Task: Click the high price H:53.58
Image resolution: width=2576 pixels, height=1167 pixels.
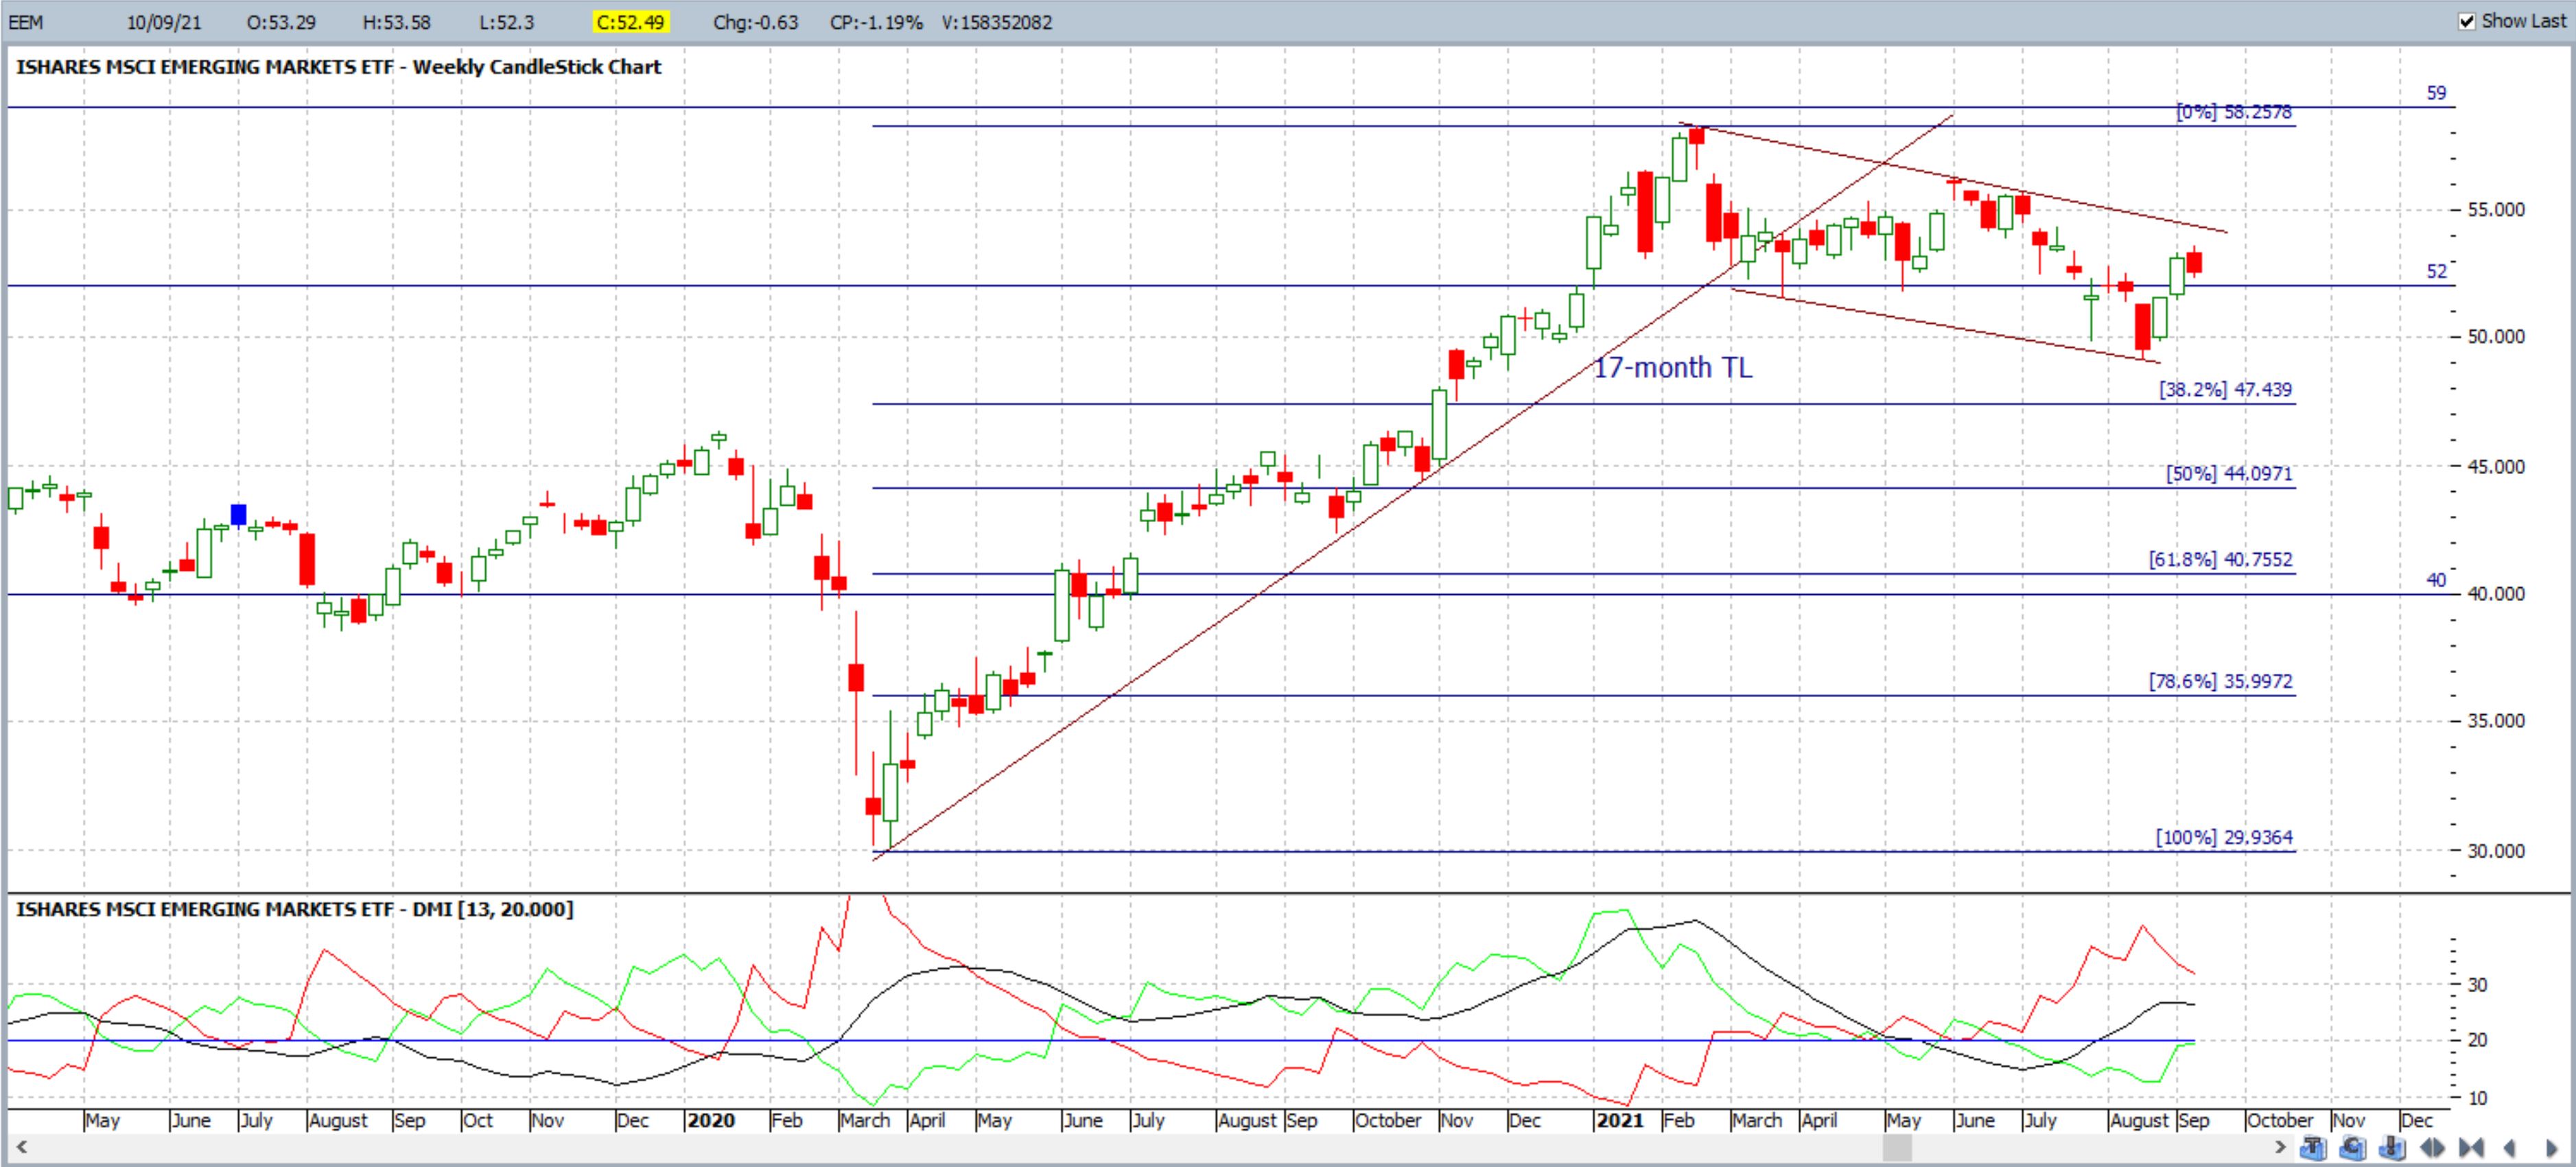Action: pos(396,22)
